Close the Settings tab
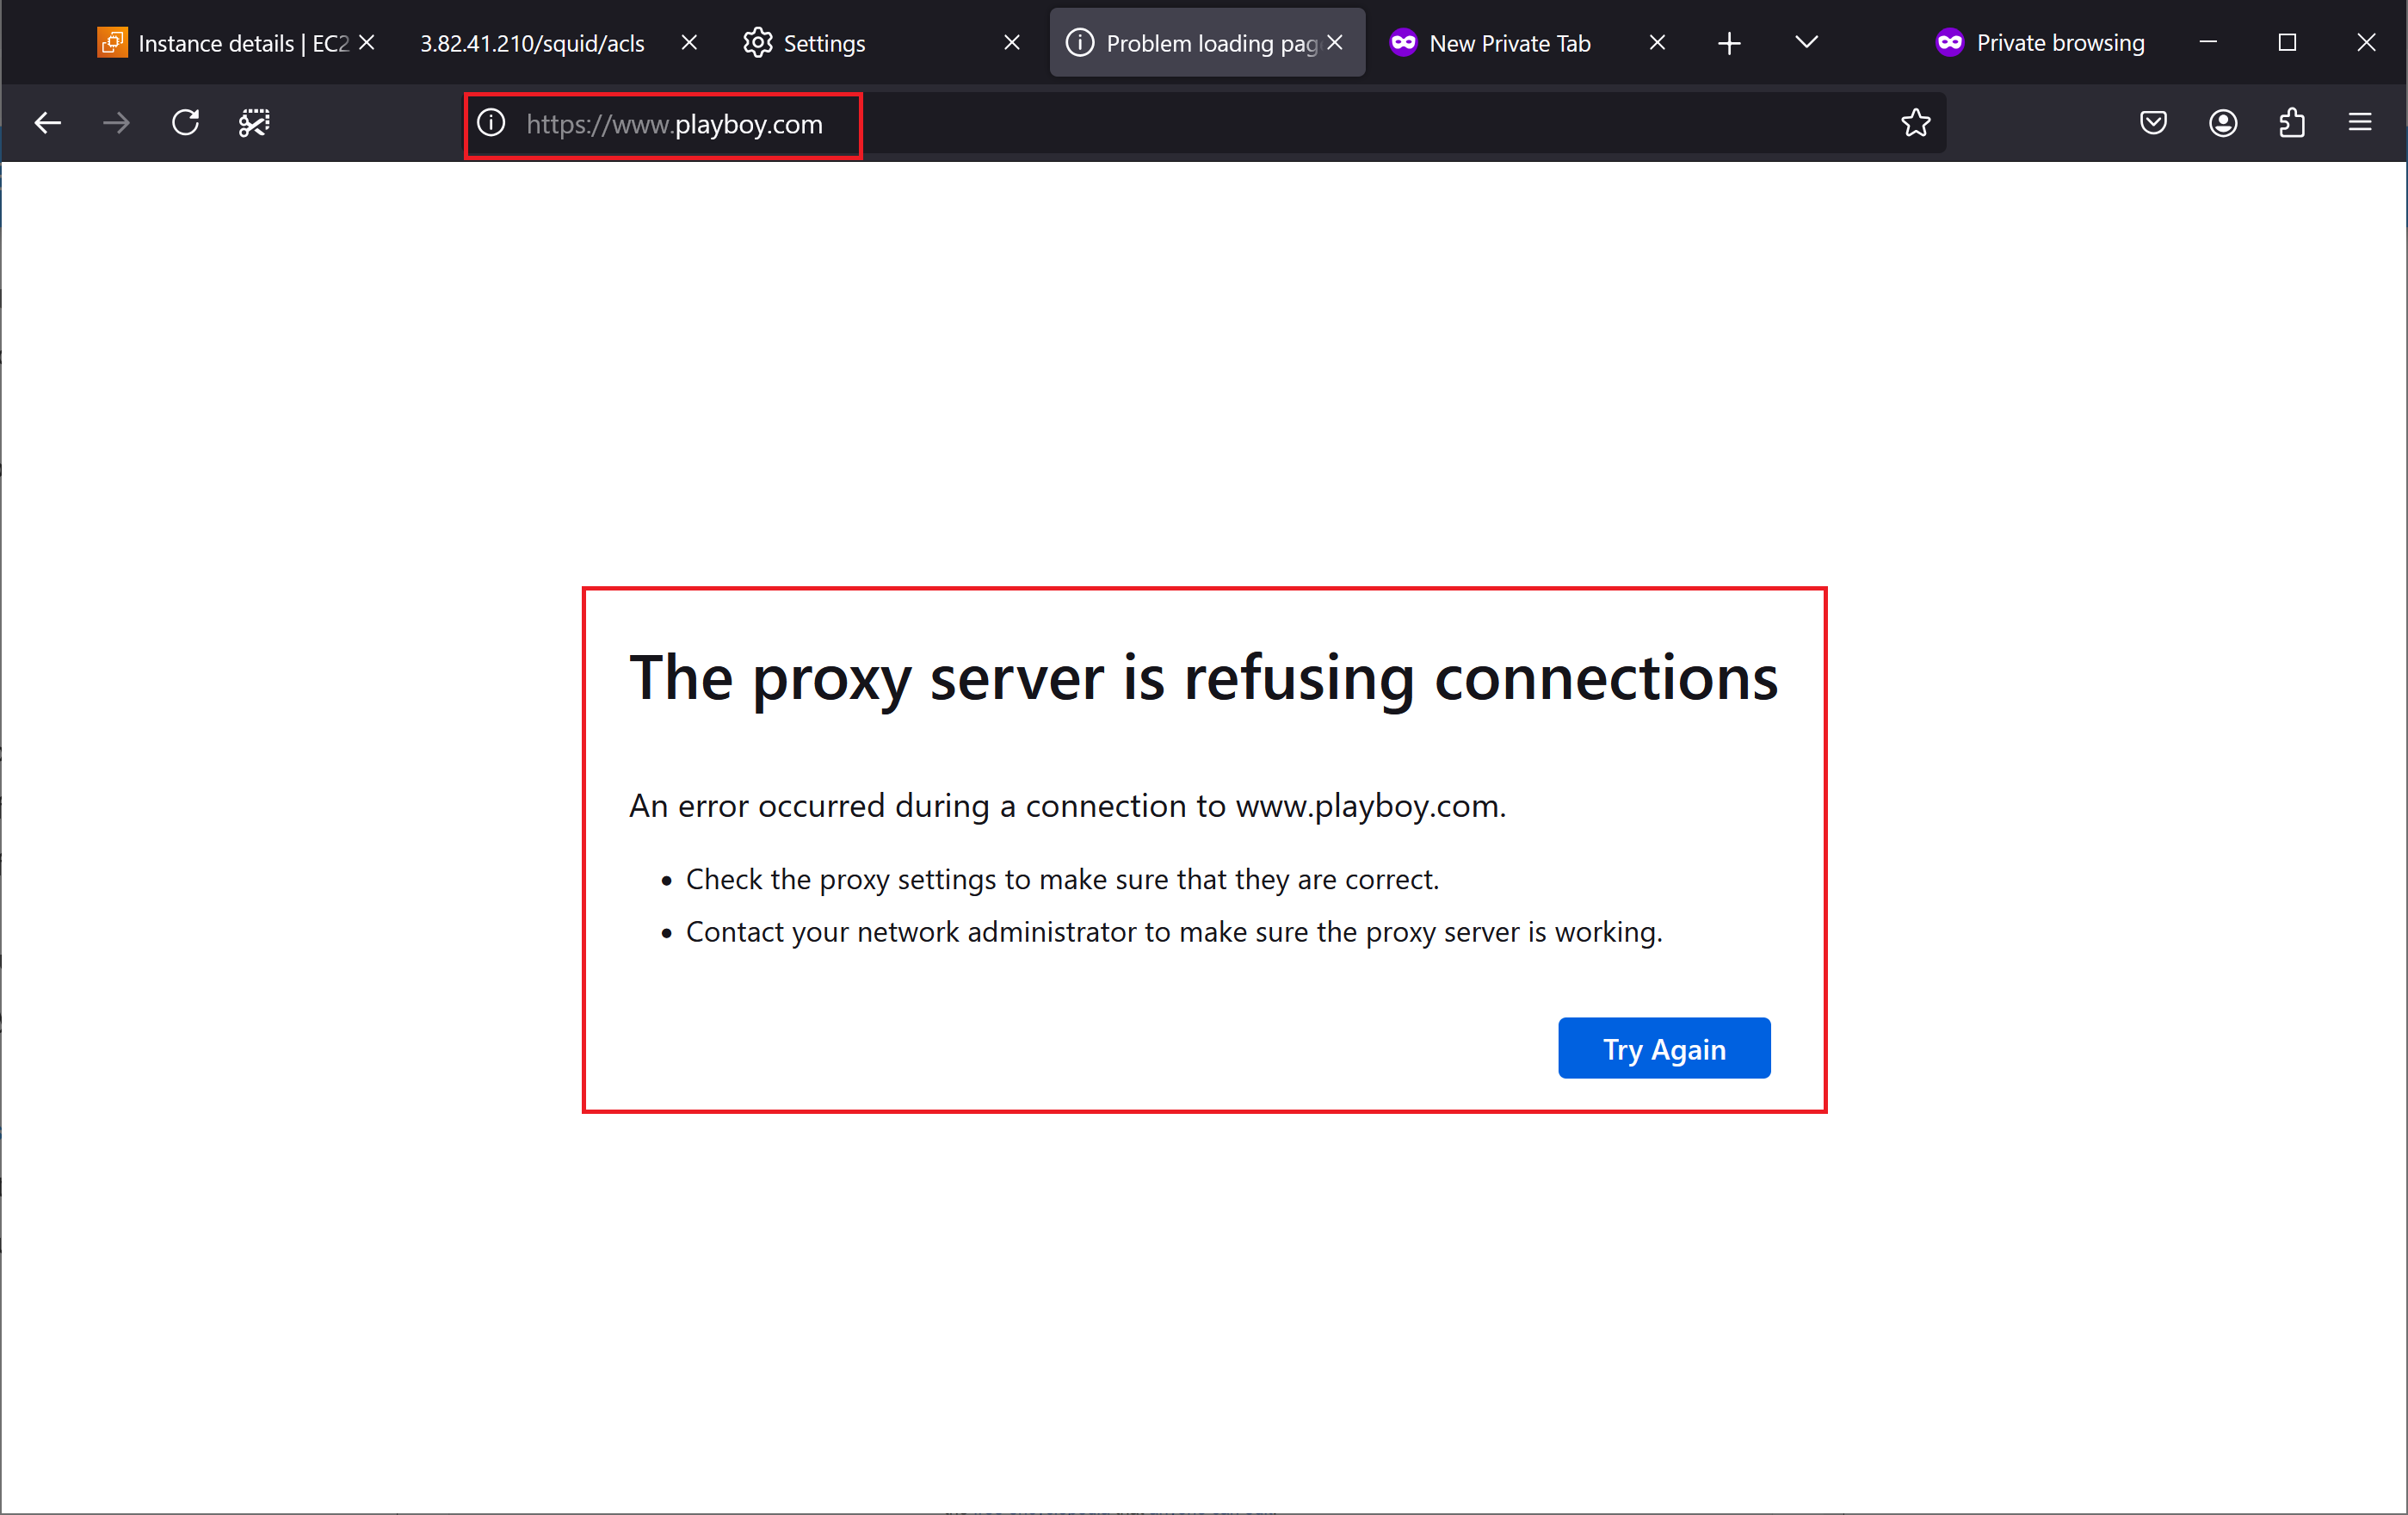 pos(1012,43)
